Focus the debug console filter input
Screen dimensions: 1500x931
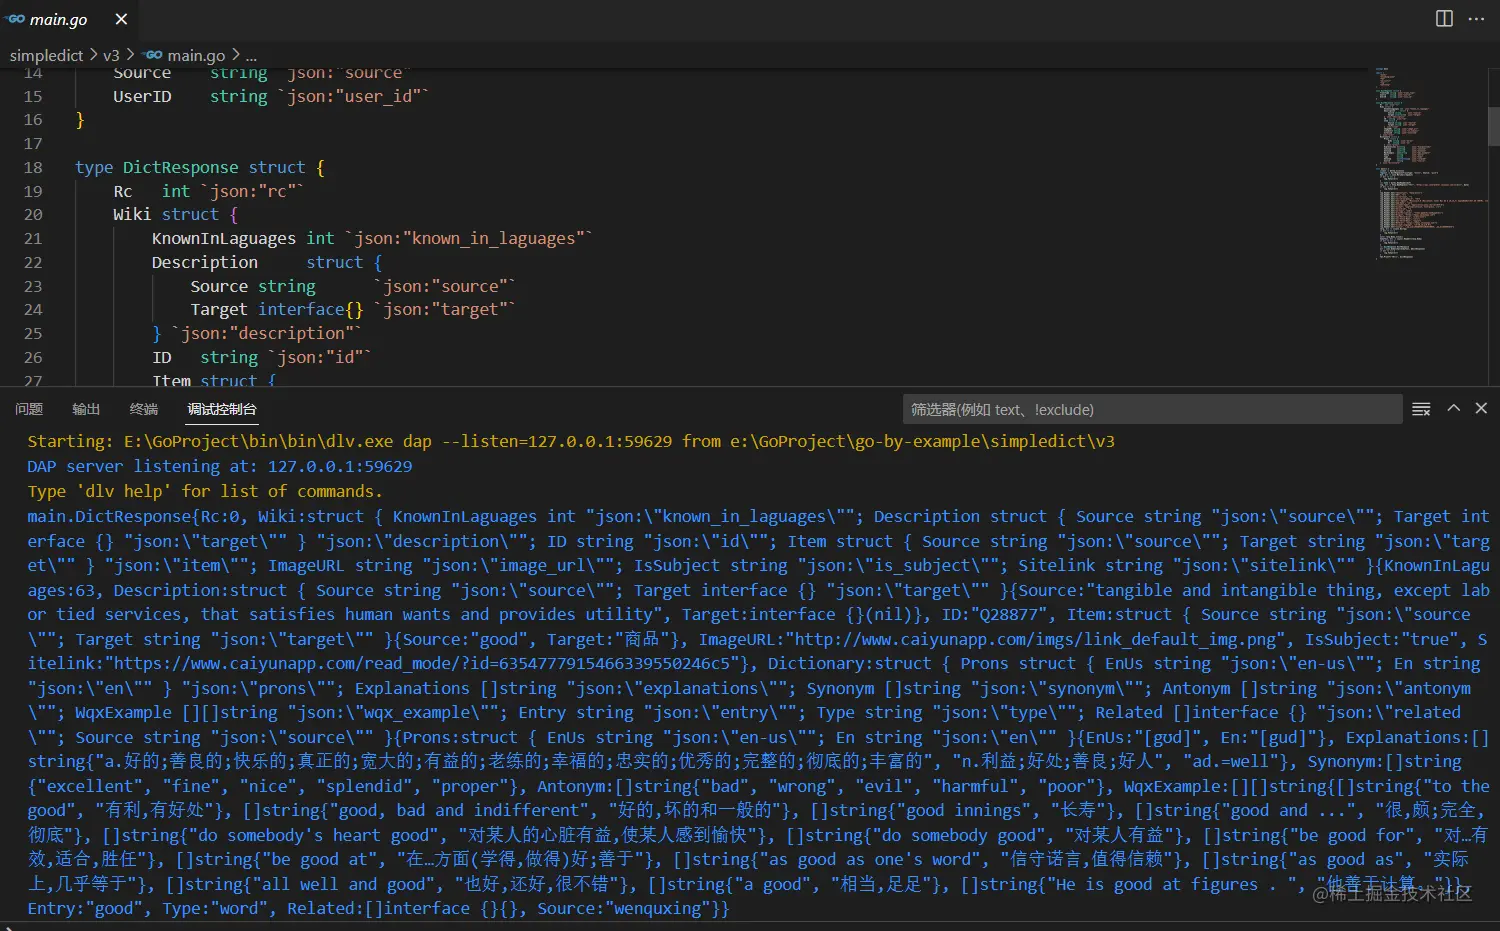1152,409
